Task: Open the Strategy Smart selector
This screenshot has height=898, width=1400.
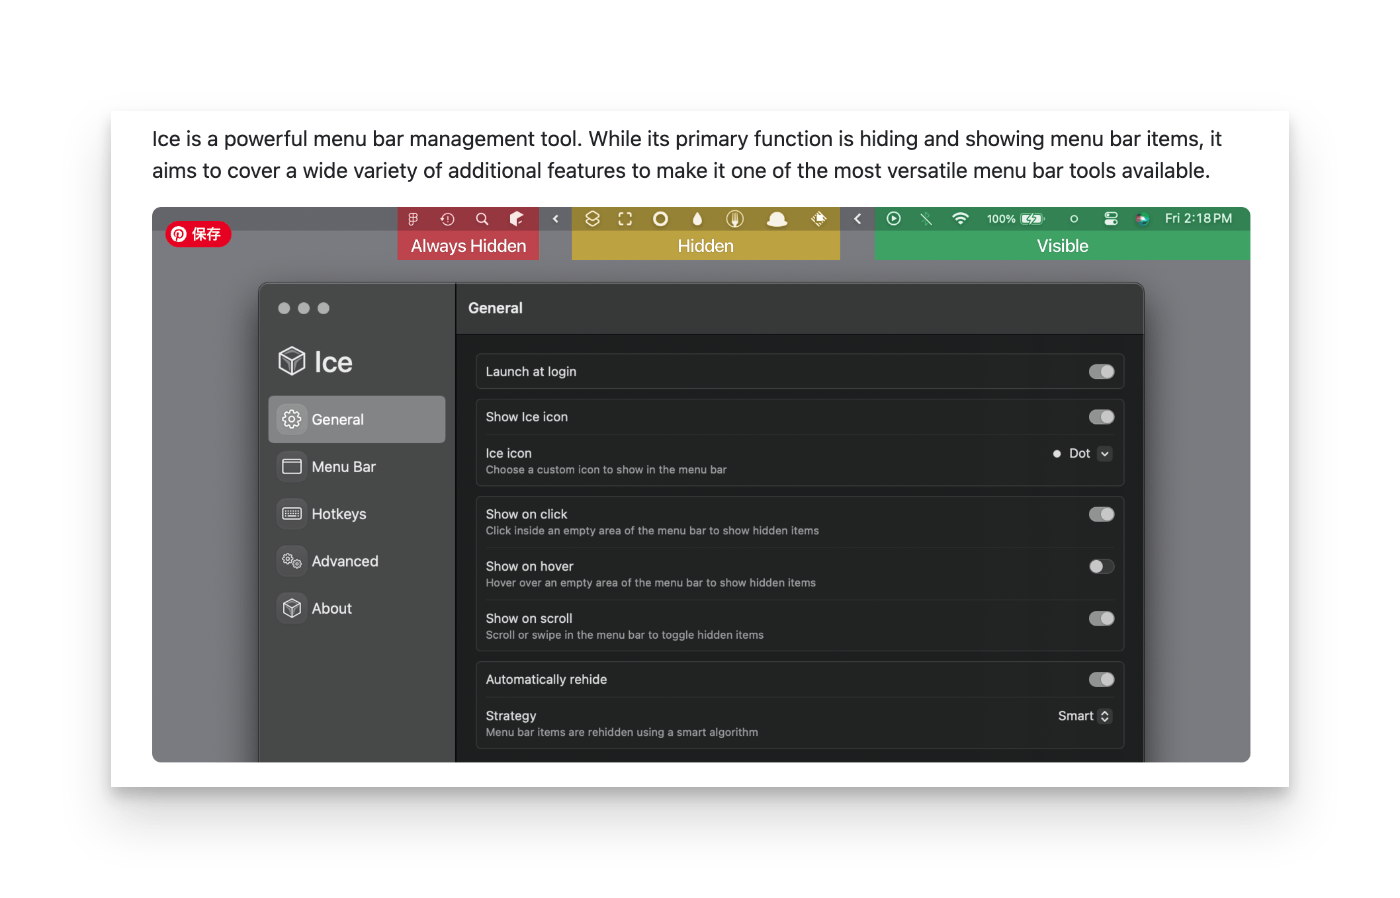Action: coord(1085,716)
